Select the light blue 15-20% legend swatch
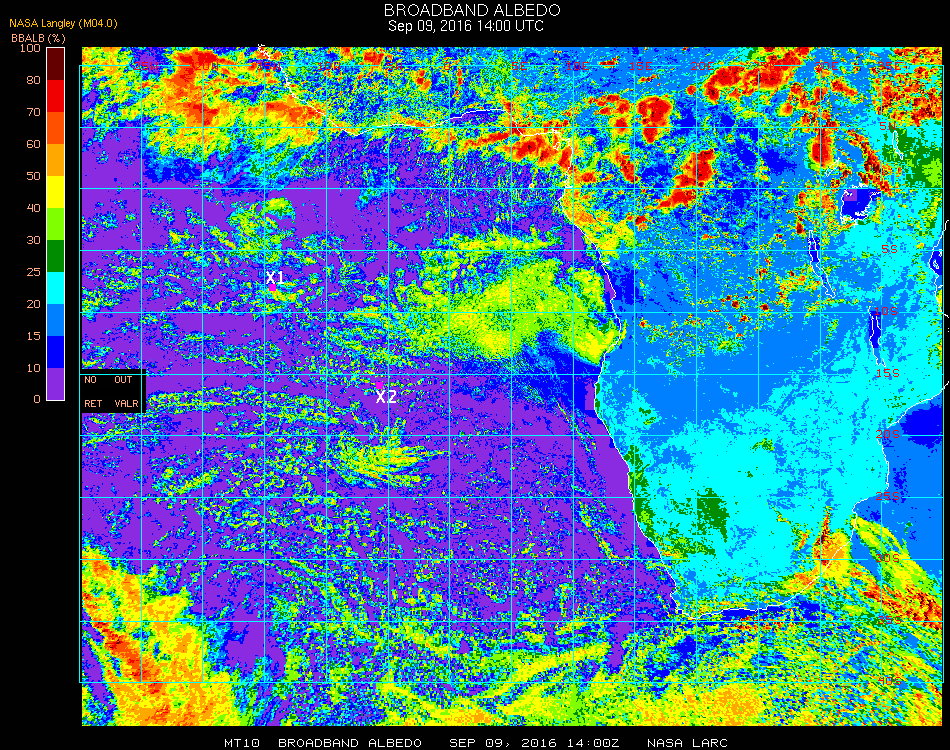Viewport: 950px width, 750px height. (56, 320)
